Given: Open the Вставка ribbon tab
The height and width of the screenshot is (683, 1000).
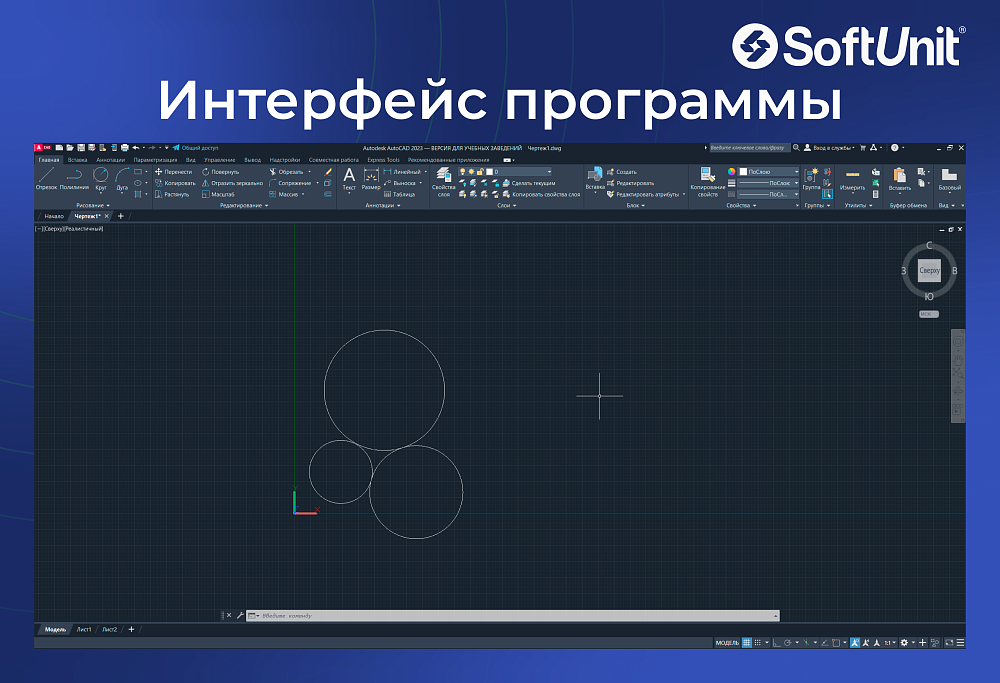Looking at the screenshot, I should tap(77, 160).
